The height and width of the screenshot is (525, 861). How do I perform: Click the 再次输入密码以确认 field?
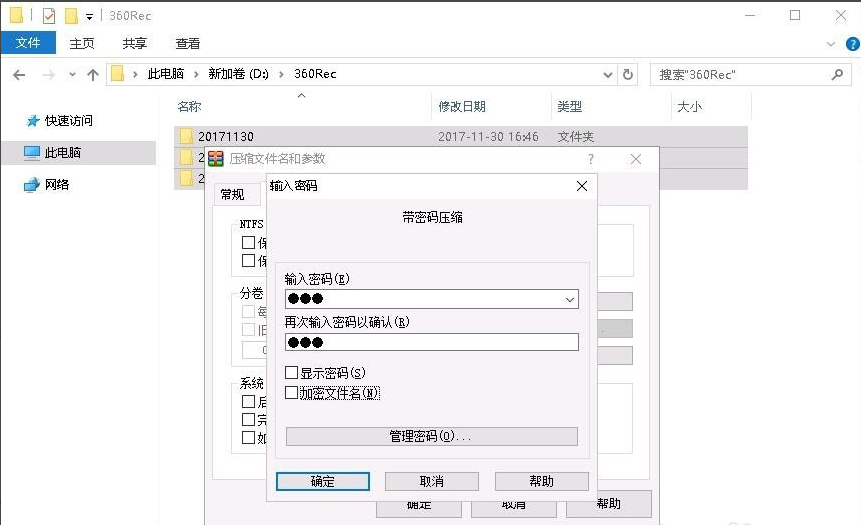coord(432,342)
